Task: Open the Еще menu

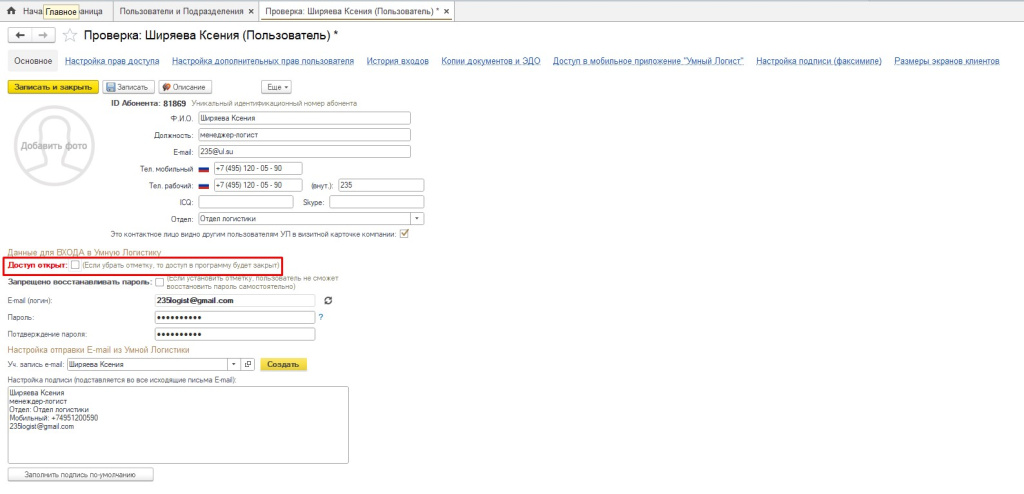Action: [276, 87]
